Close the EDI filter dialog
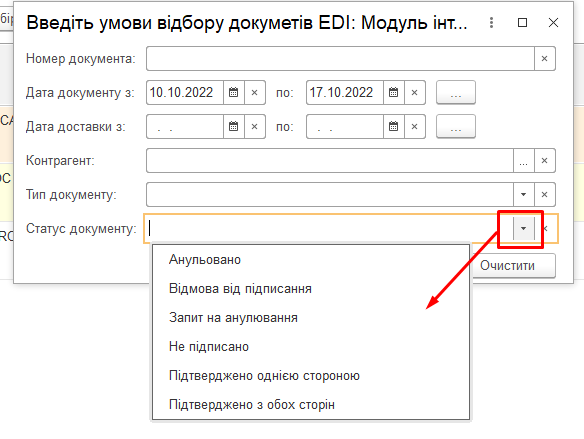 click(x=553, y=23)
